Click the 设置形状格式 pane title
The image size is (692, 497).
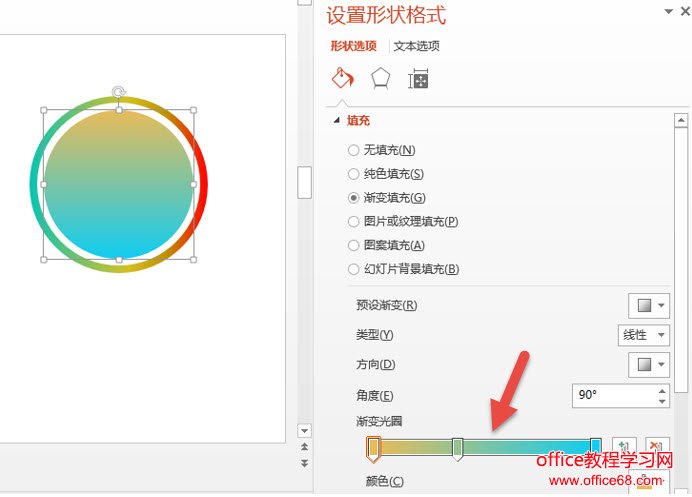click(386, 15)
